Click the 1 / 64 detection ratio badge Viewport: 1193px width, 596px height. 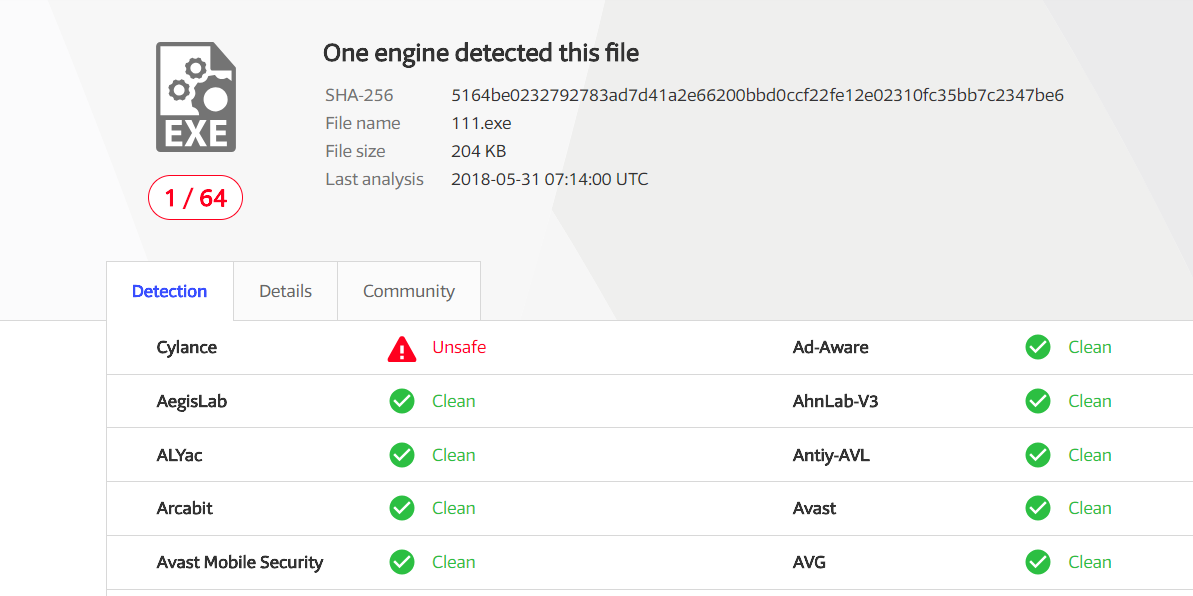(196, 198)
